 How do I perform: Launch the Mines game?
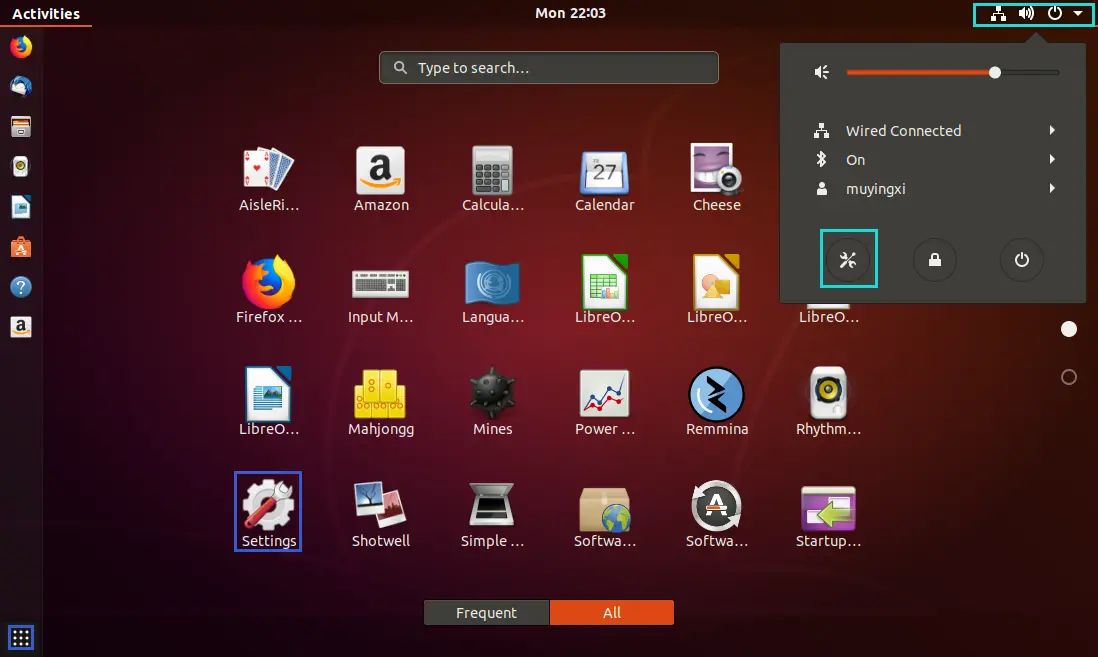point(492,402)
